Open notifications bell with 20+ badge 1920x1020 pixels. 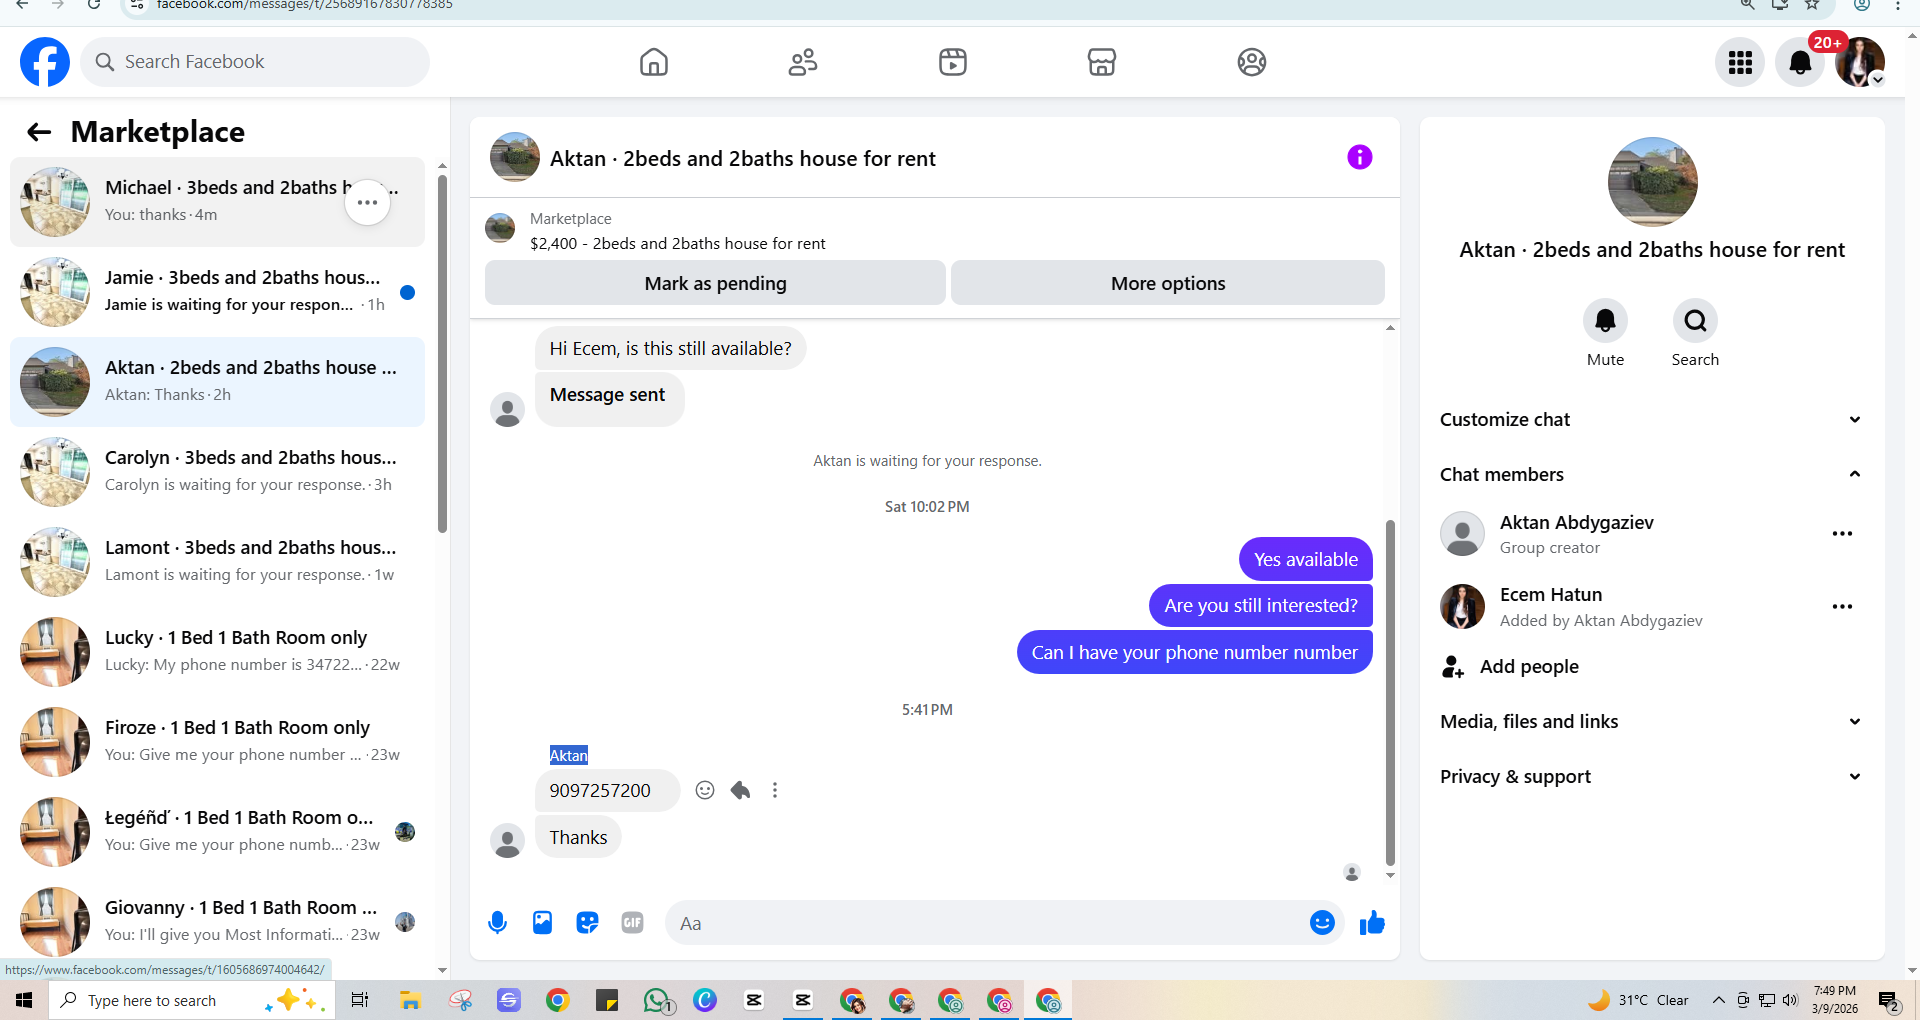[x=1800, y=62]
